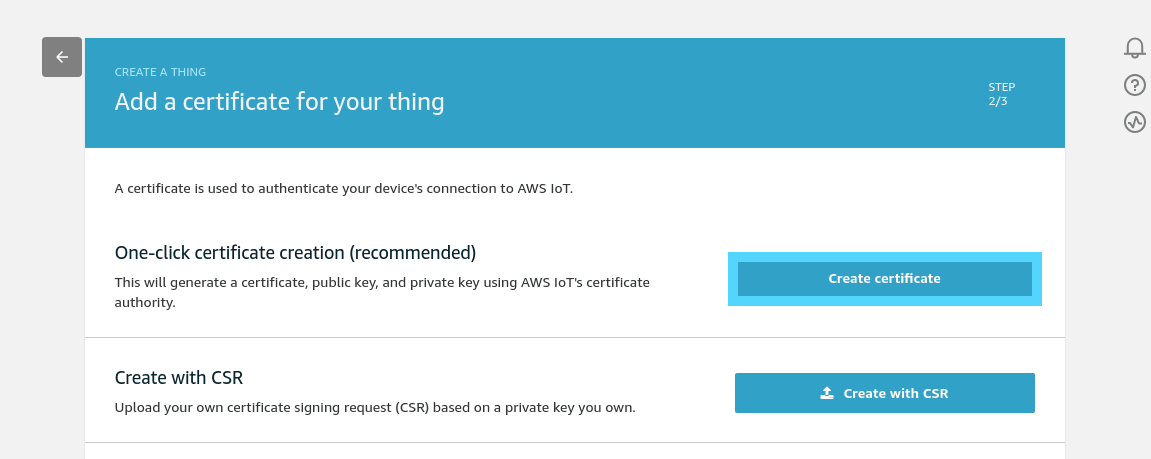The height and width of the screenshot is (459, 1151).
Task: Click the divider line below the CSR section
Action: pos(574,442)
